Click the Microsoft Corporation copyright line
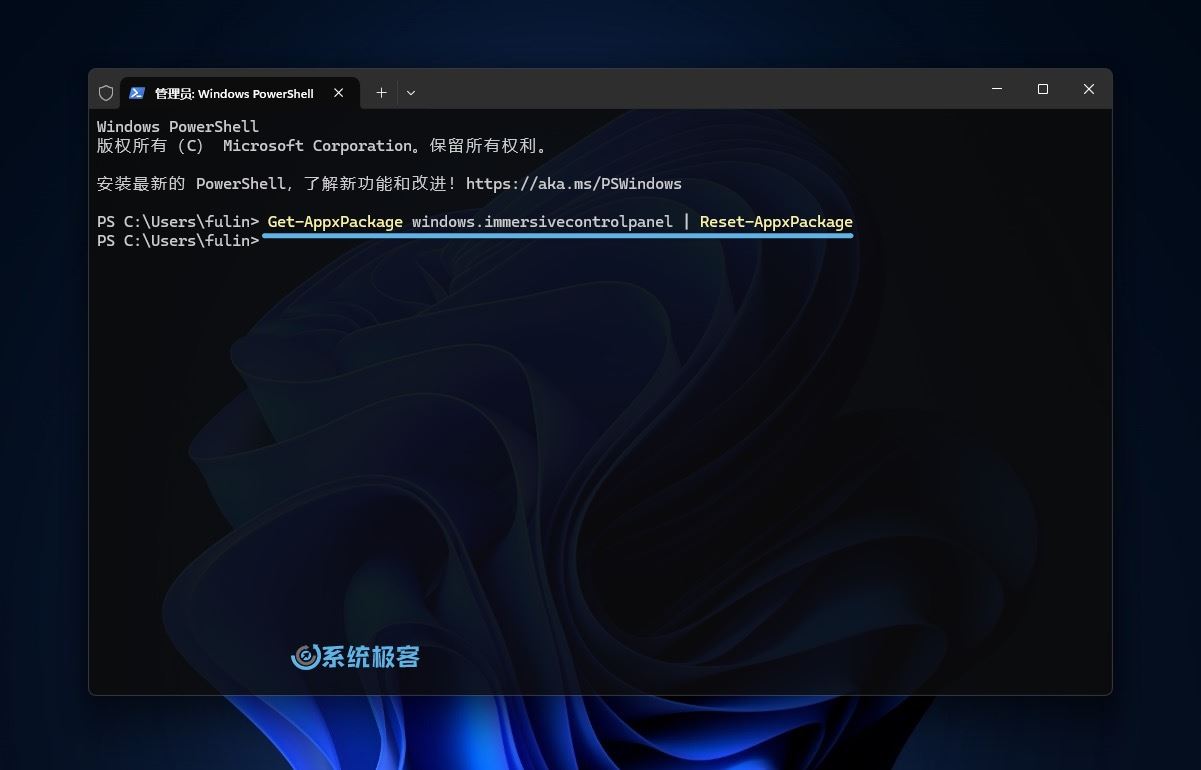 tap(322, 146)
